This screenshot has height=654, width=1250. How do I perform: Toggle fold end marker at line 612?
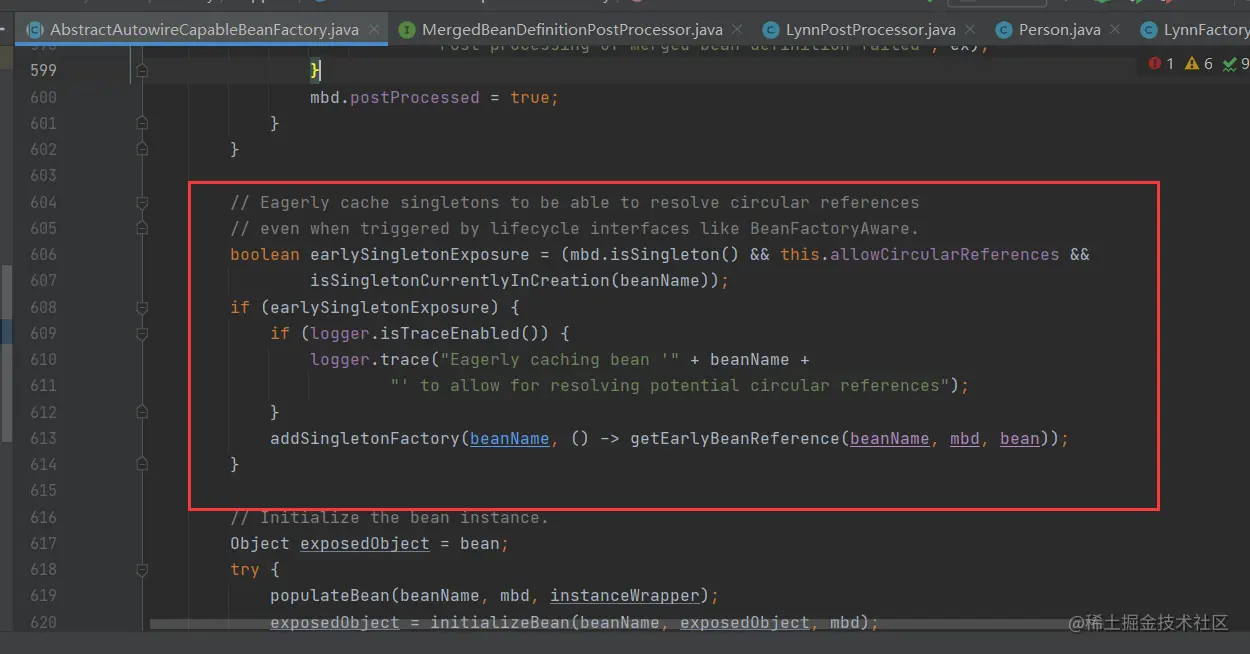click(141, 412)
